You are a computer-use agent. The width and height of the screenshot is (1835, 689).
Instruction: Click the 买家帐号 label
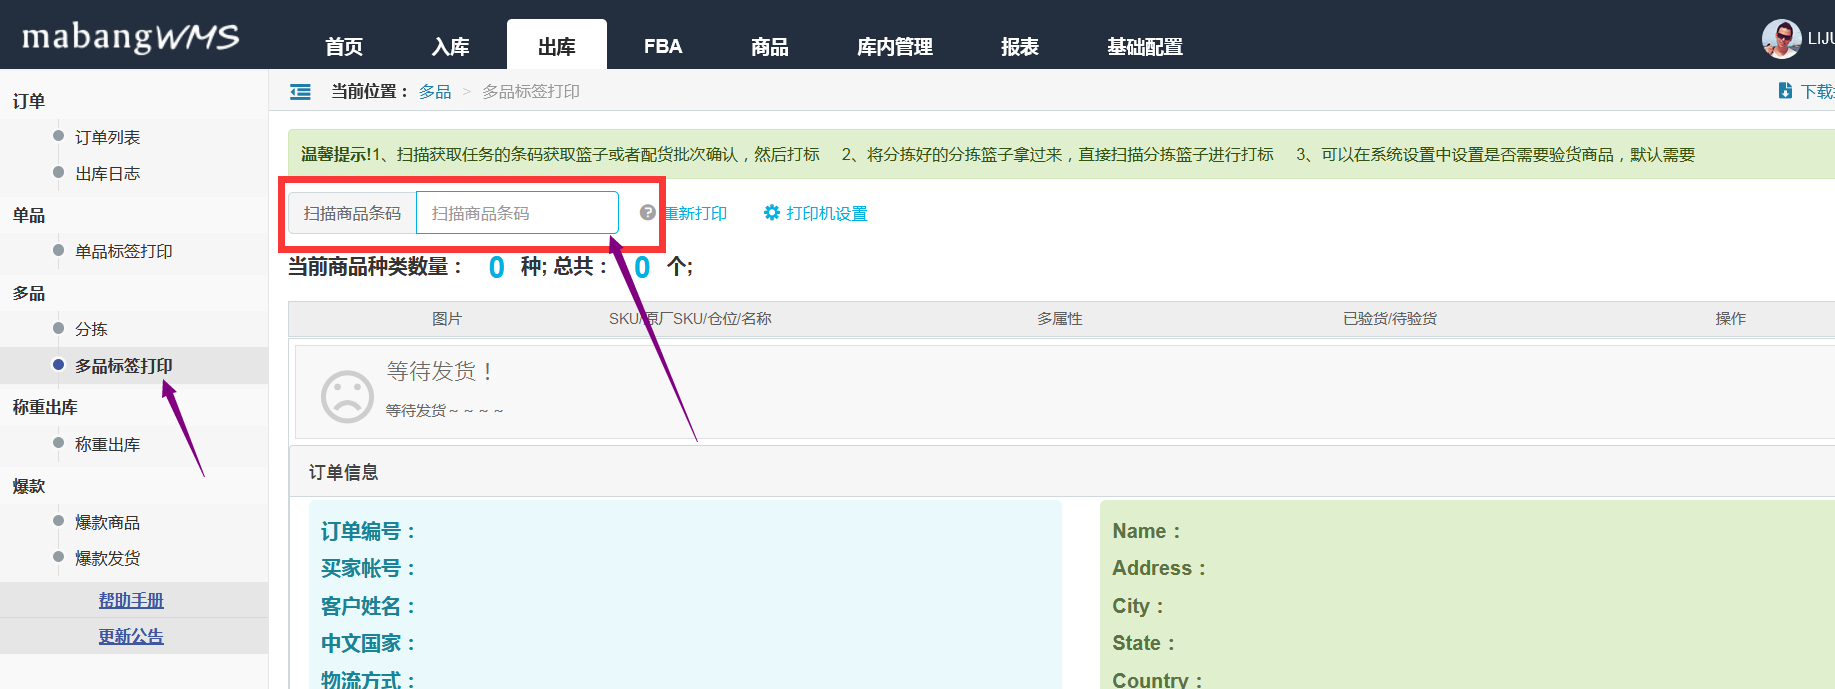(368, 568)
